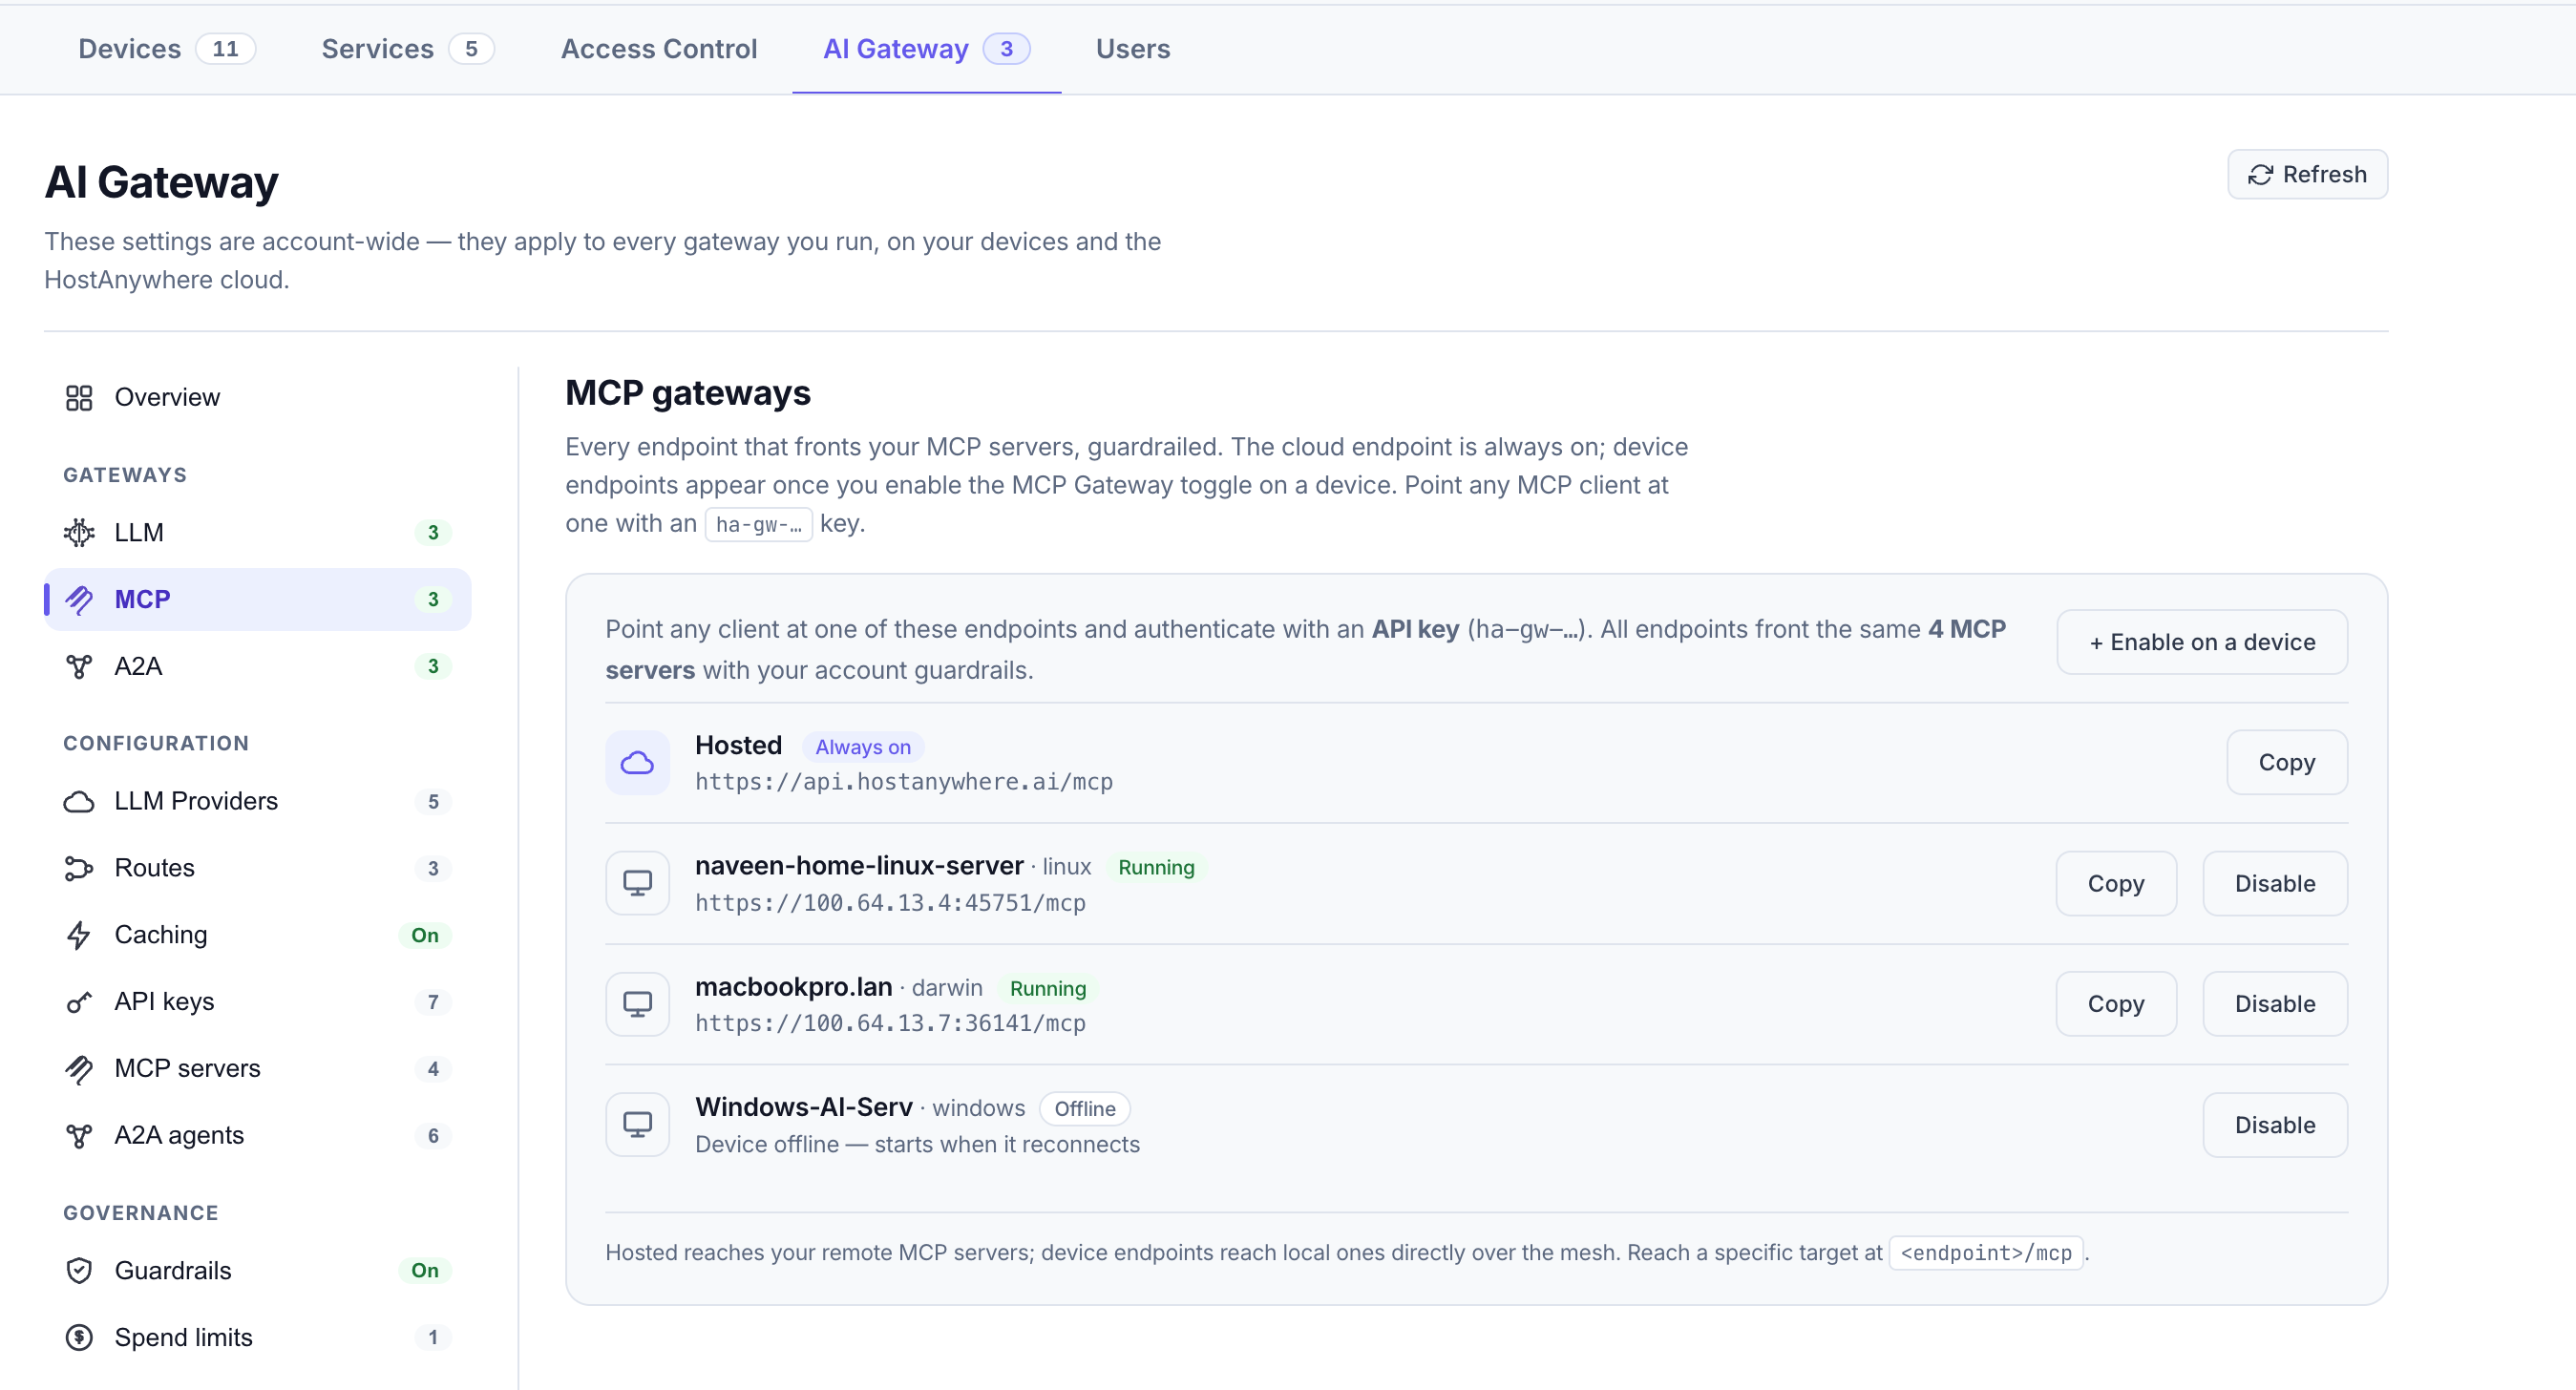Disable the Windows-AI-Serv gateway
Viewport: 2576px width, 1390px height.
click(2275, 1126)
